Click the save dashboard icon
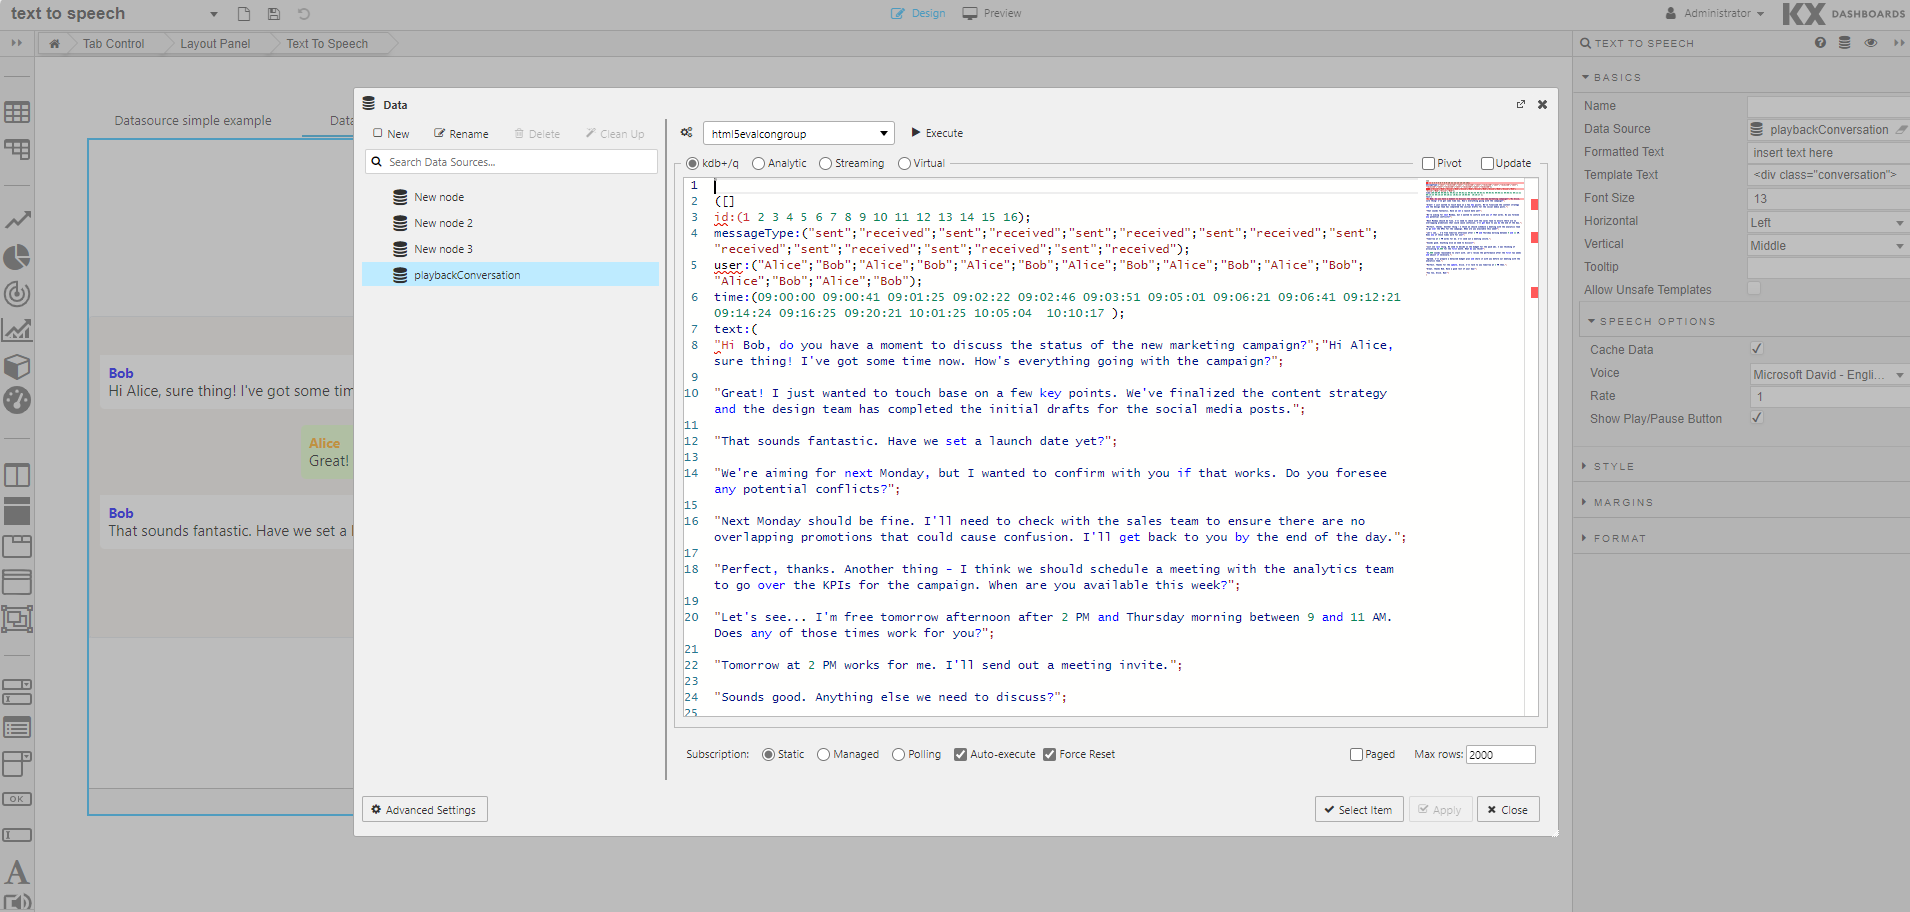Screen dimensions: 1910x912 273,14
